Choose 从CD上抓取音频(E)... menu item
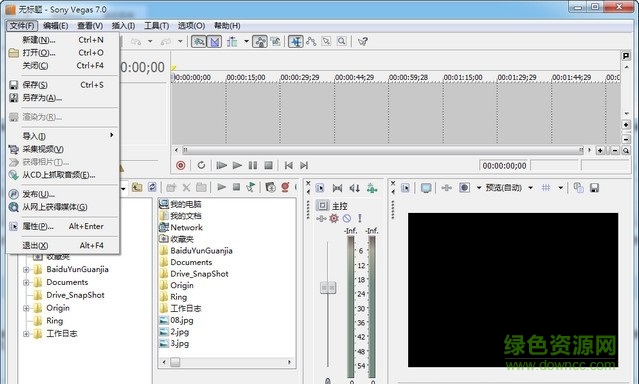639x384 pixels. 63,175
